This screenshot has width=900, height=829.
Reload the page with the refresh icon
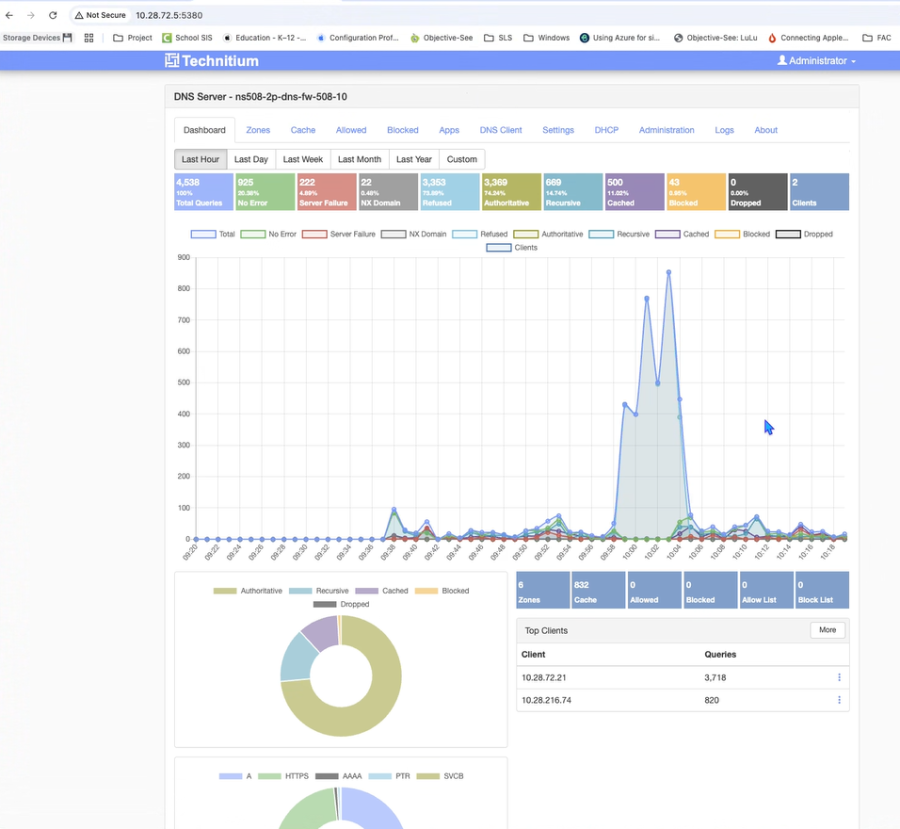coord(53,15)
